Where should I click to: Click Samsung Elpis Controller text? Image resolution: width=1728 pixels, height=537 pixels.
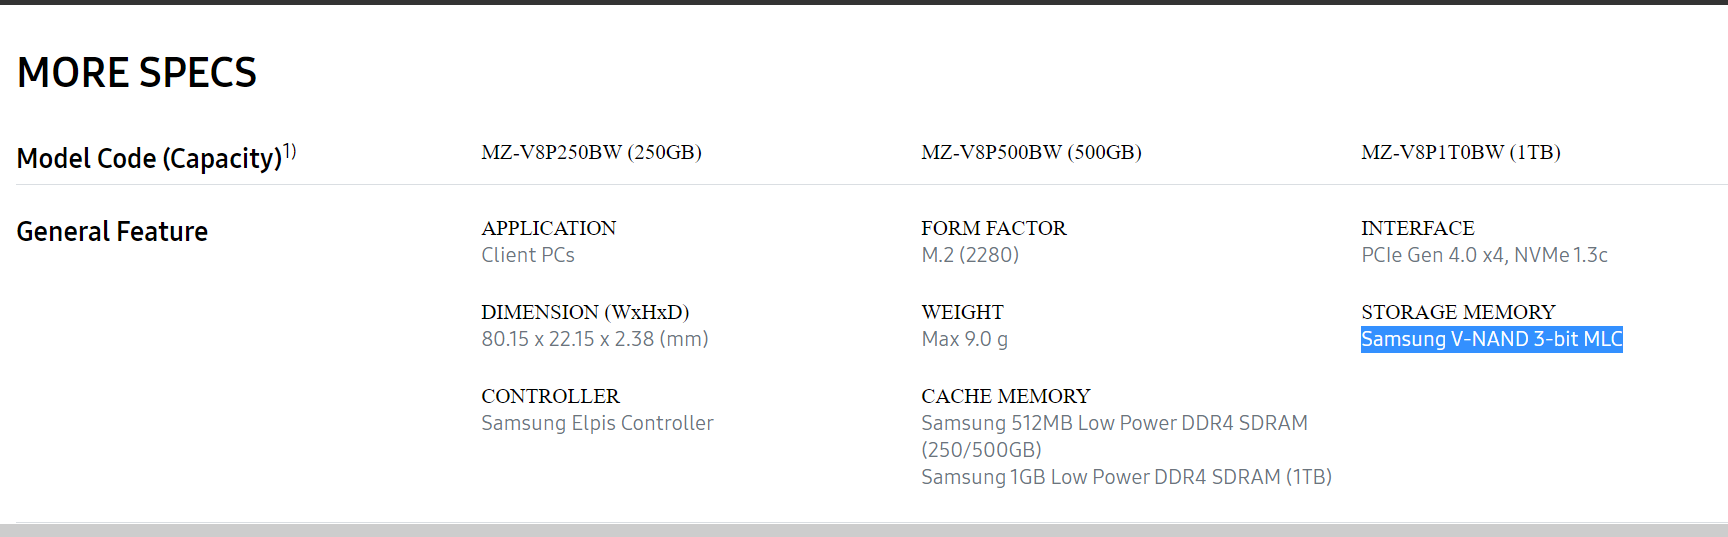pyautogui.click(x=597, y=423)
